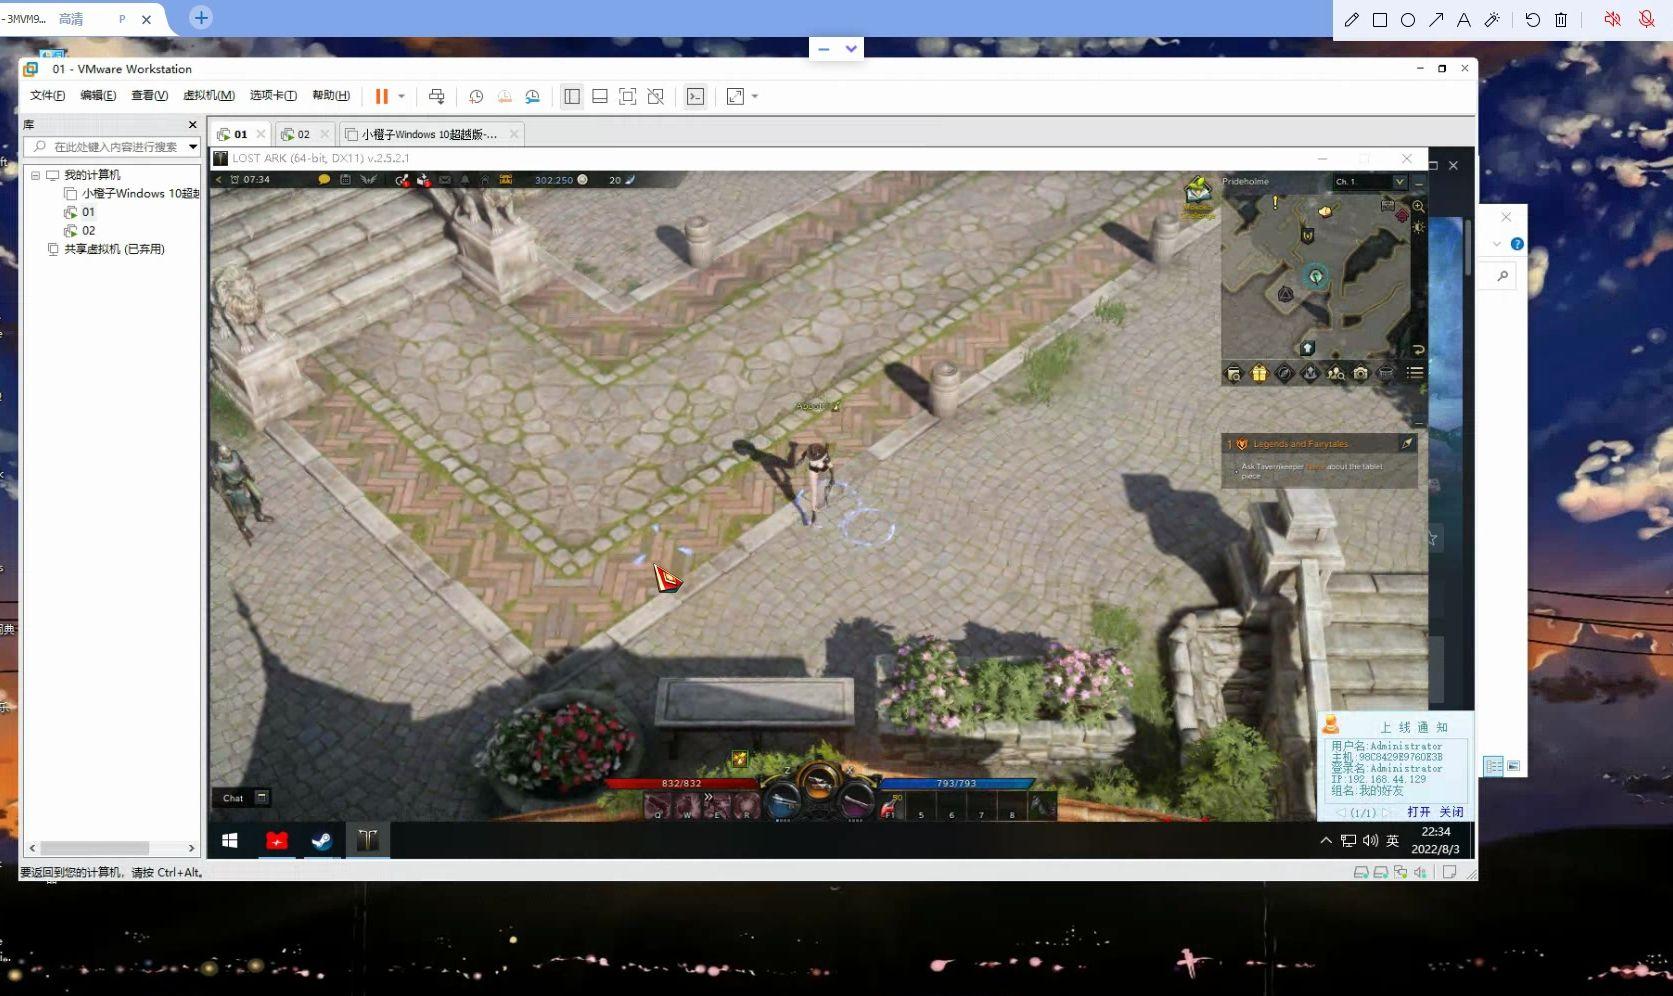Select the rectangle annotation tool
Viewport: 1673px width, 996px height.
1380,20
